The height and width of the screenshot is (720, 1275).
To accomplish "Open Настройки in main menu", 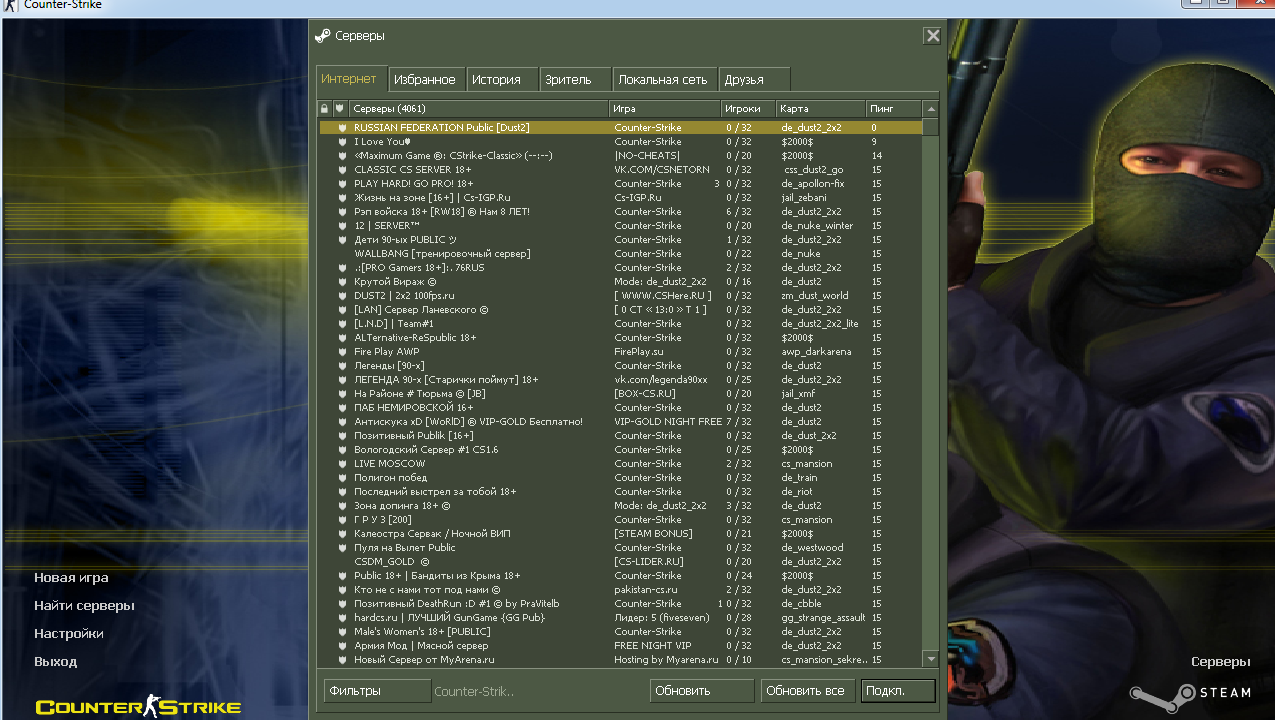I will [x=69, y=634].
